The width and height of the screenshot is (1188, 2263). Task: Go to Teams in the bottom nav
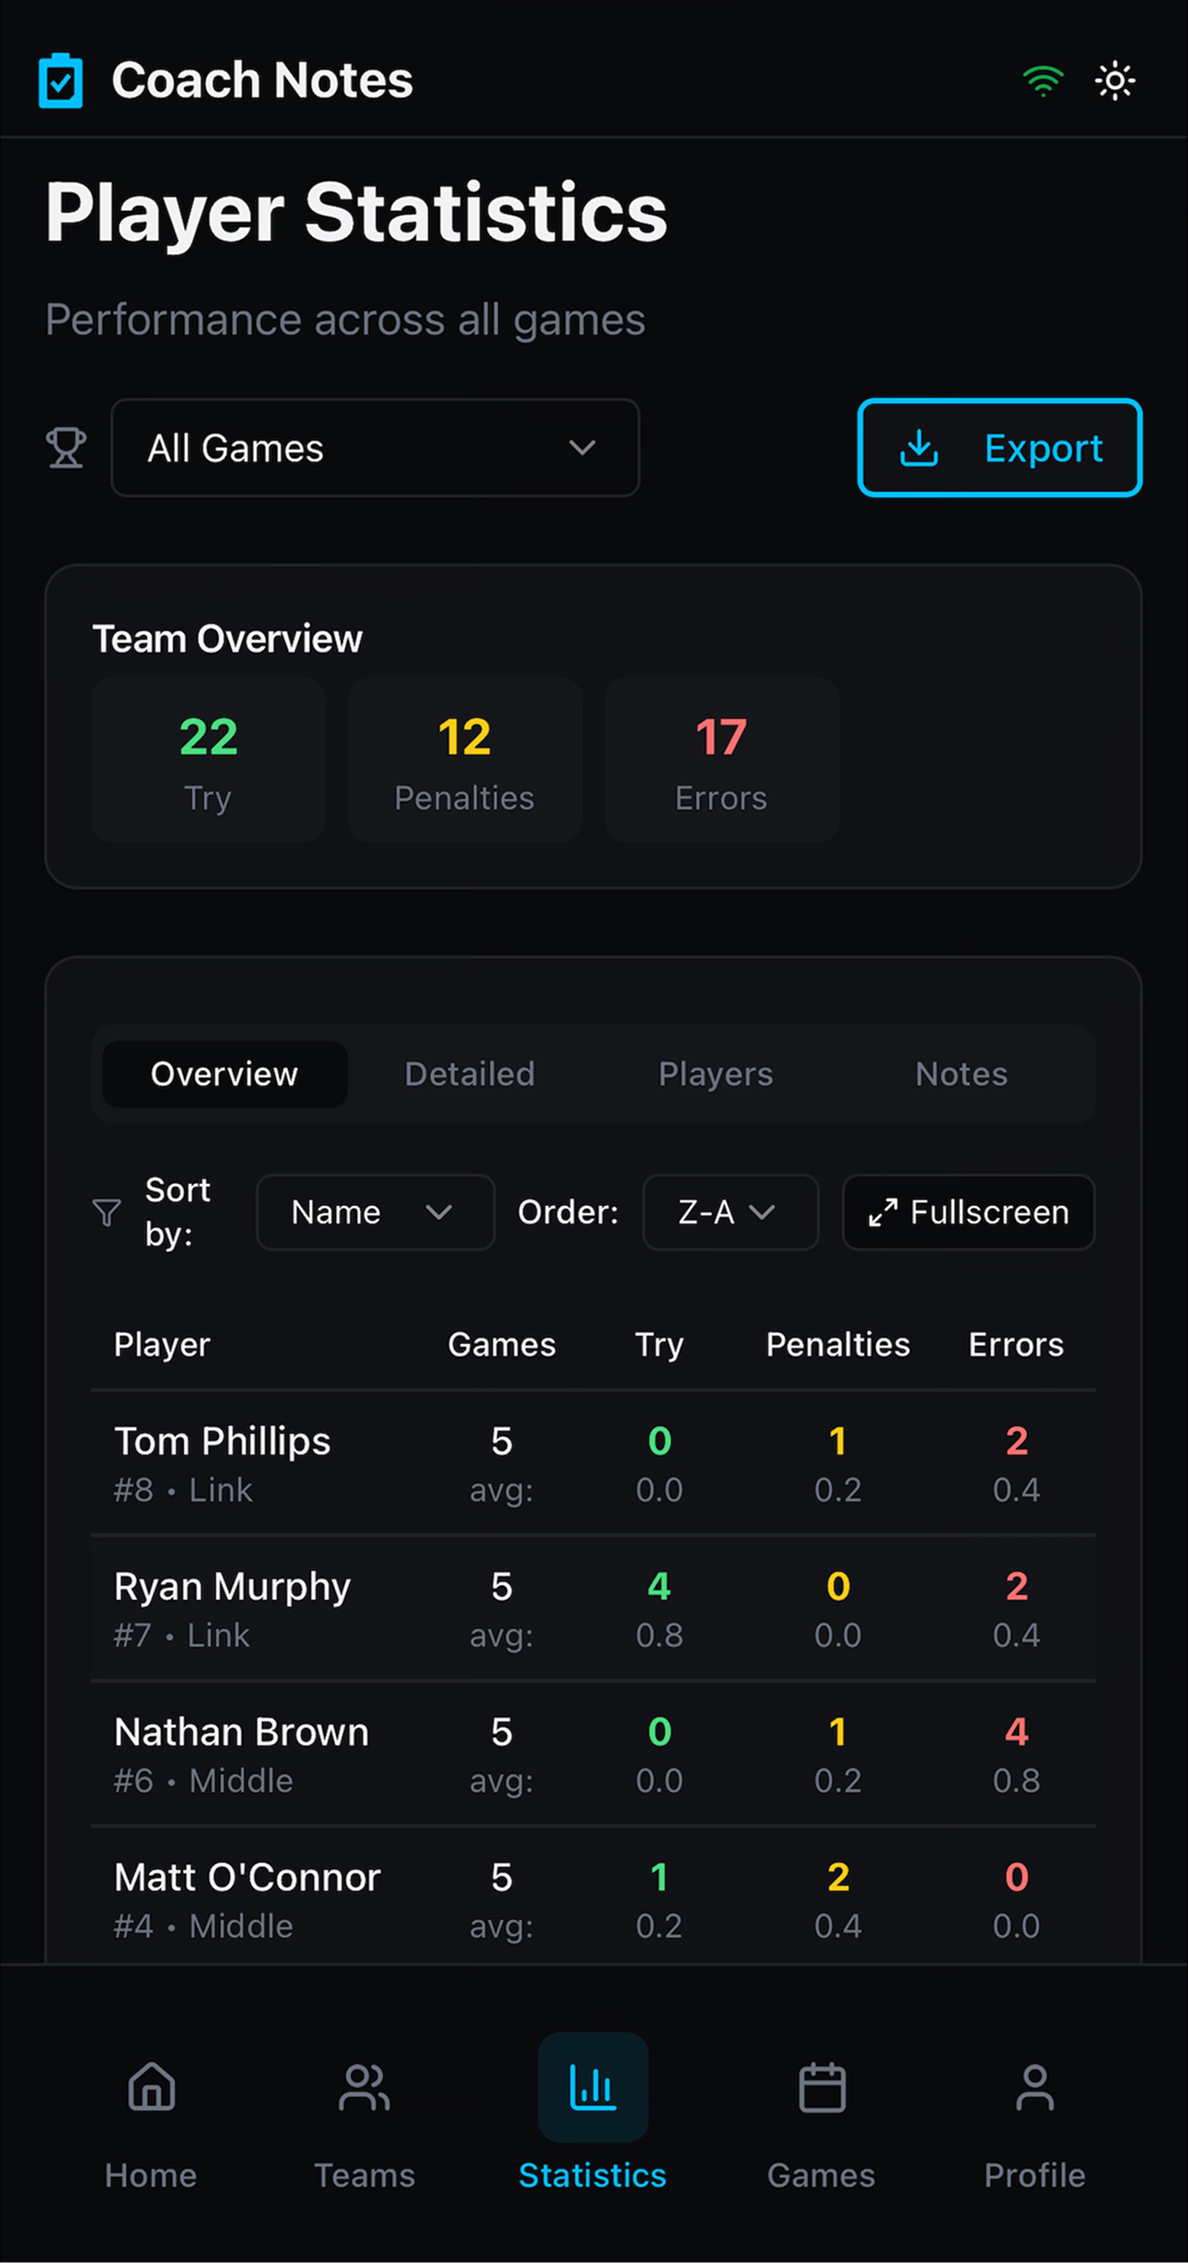364,2087
